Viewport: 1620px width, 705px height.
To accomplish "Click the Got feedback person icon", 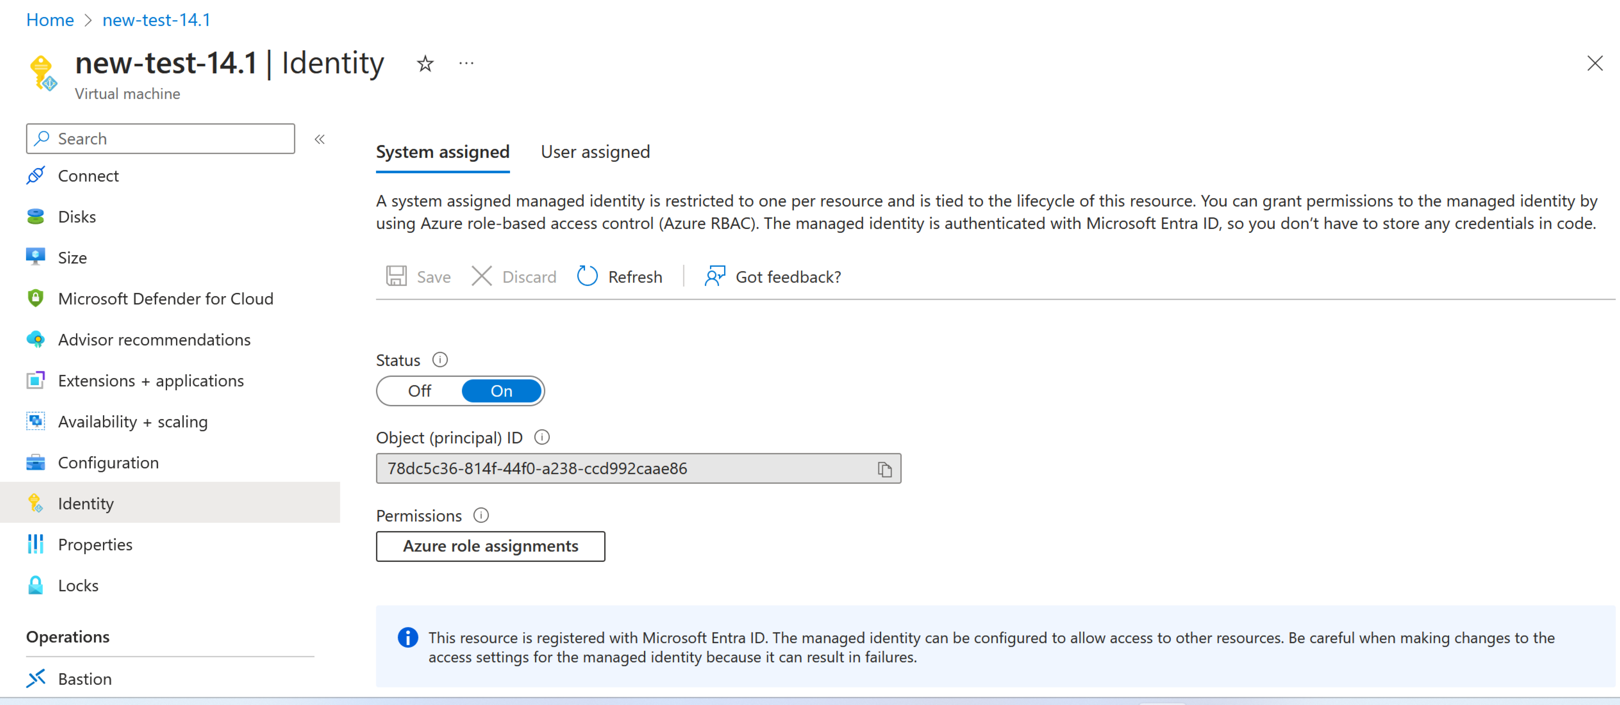I will click(715, 276).
